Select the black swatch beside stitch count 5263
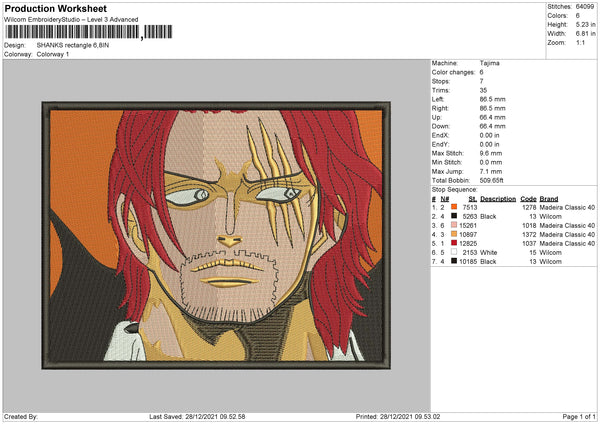The image size is (600, 424). [x=454, y=216]
